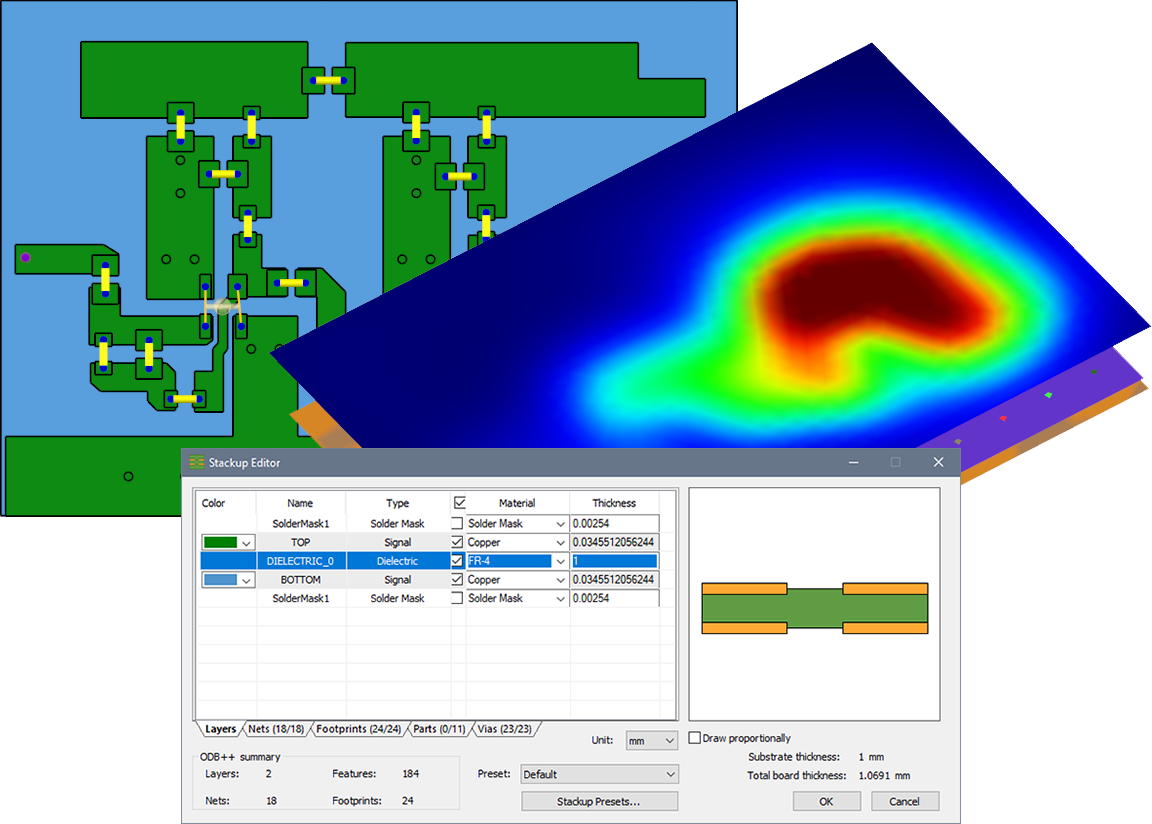Expand the Preset dropdown set to Default
The width and height of the screenshot is (1152, 824).
(x=599, y=774)
